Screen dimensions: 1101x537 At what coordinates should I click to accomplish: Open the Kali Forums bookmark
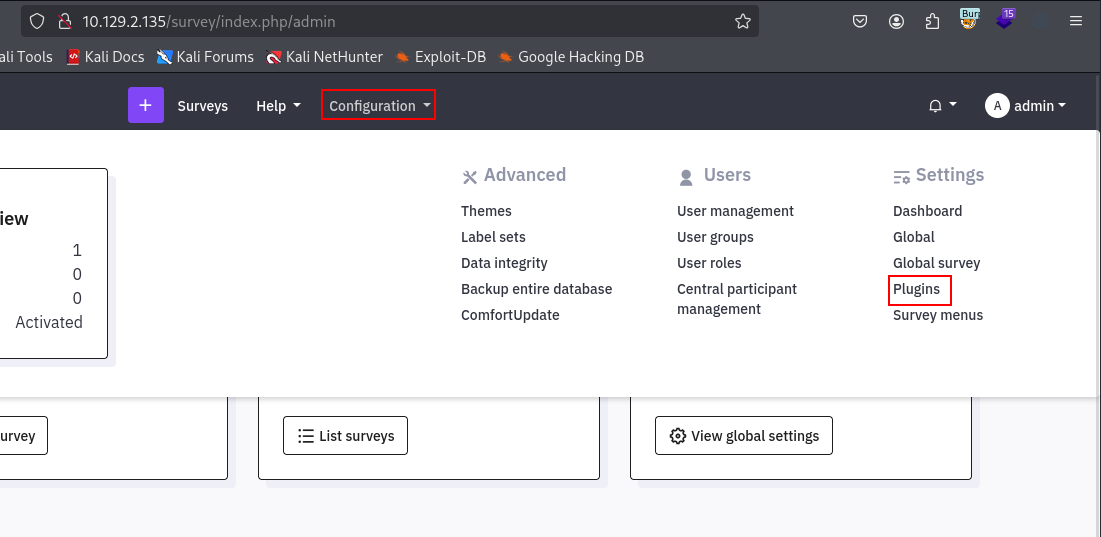click(x=205, y=57)
